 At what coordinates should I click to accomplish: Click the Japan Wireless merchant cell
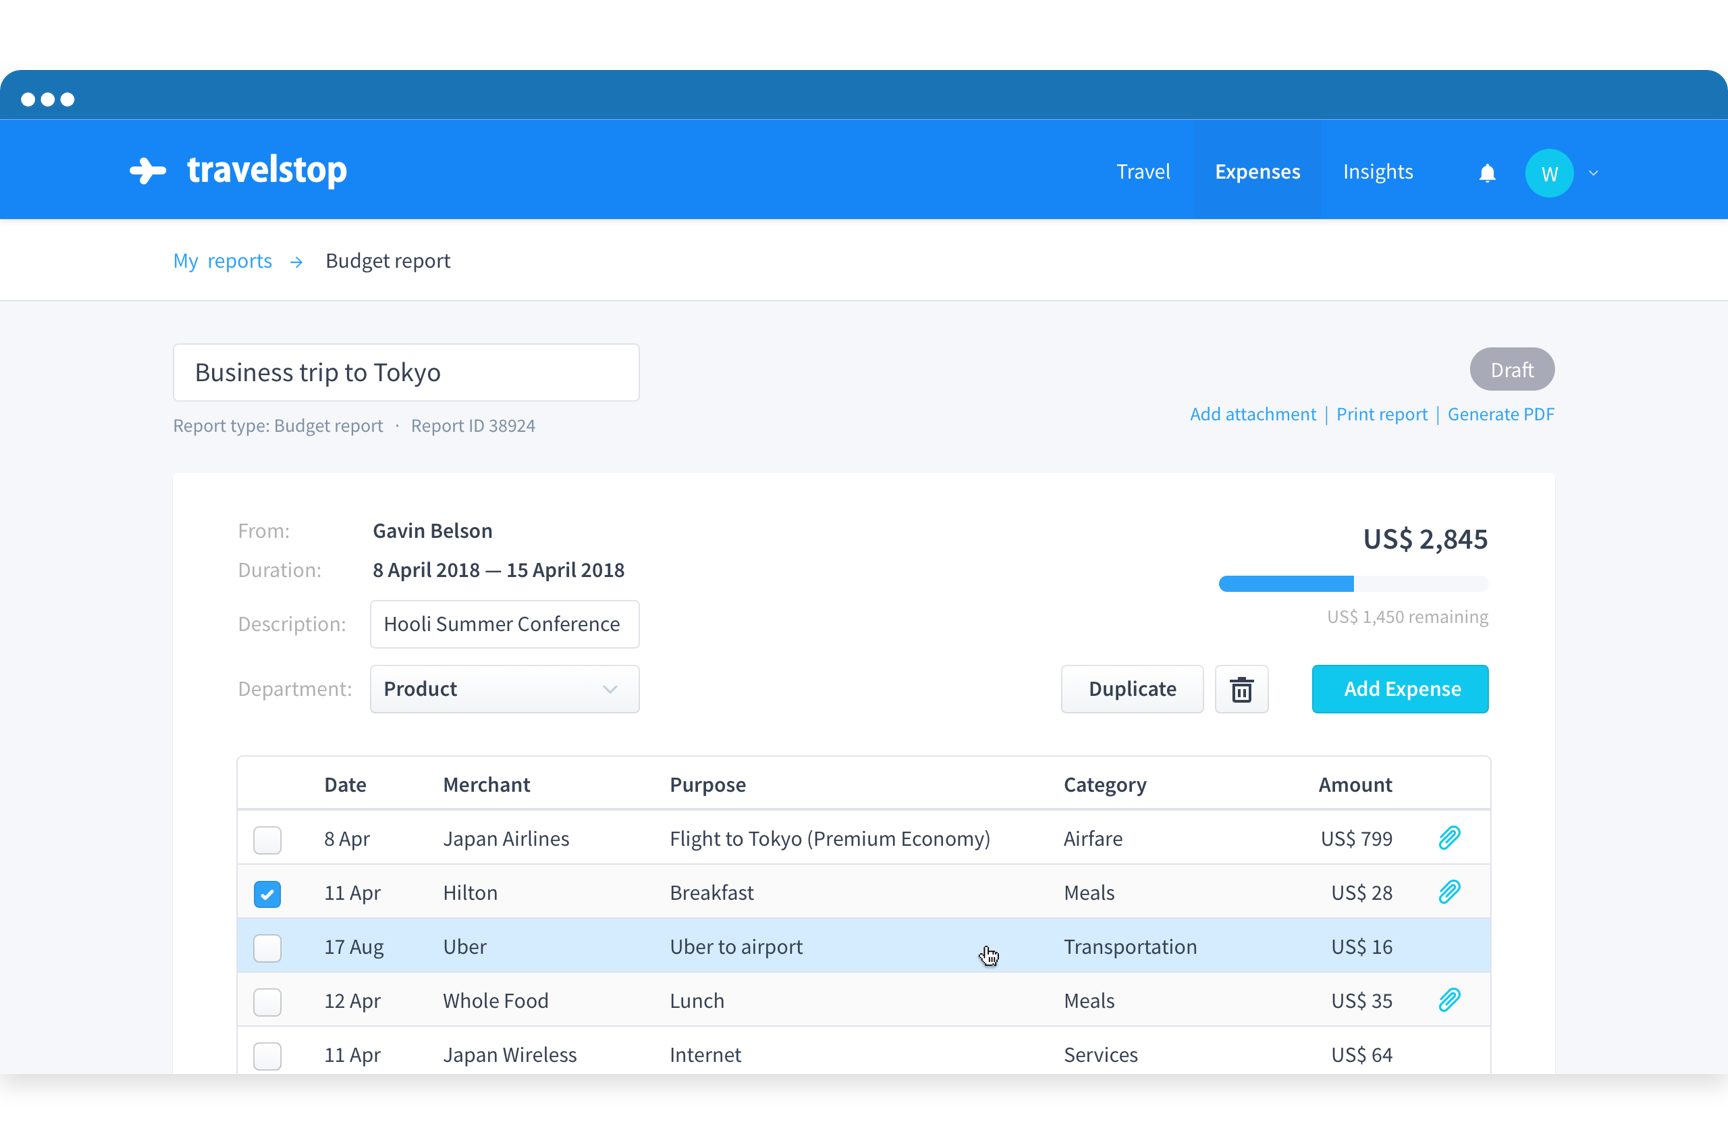tap(510, 1055)
